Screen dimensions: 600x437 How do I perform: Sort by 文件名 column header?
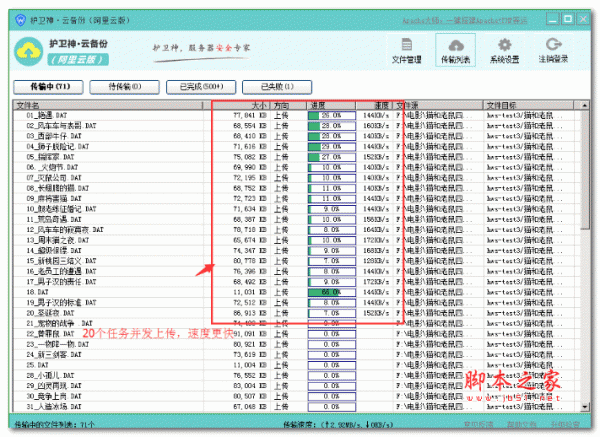coord(108,105)
